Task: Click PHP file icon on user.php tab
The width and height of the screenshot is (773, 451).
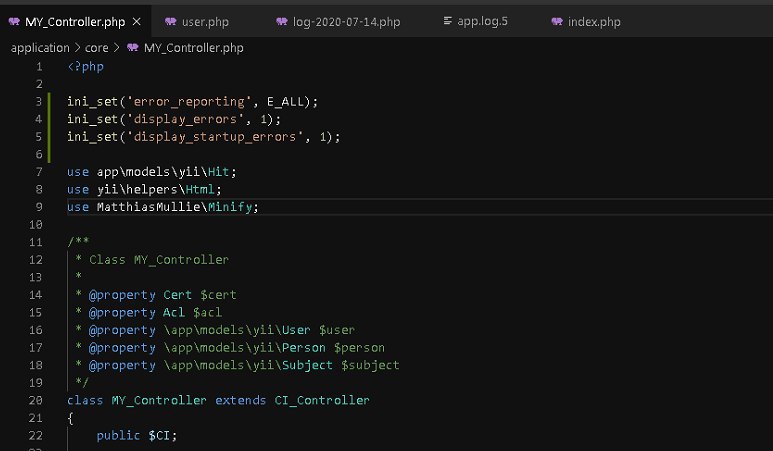Action: 171,21
